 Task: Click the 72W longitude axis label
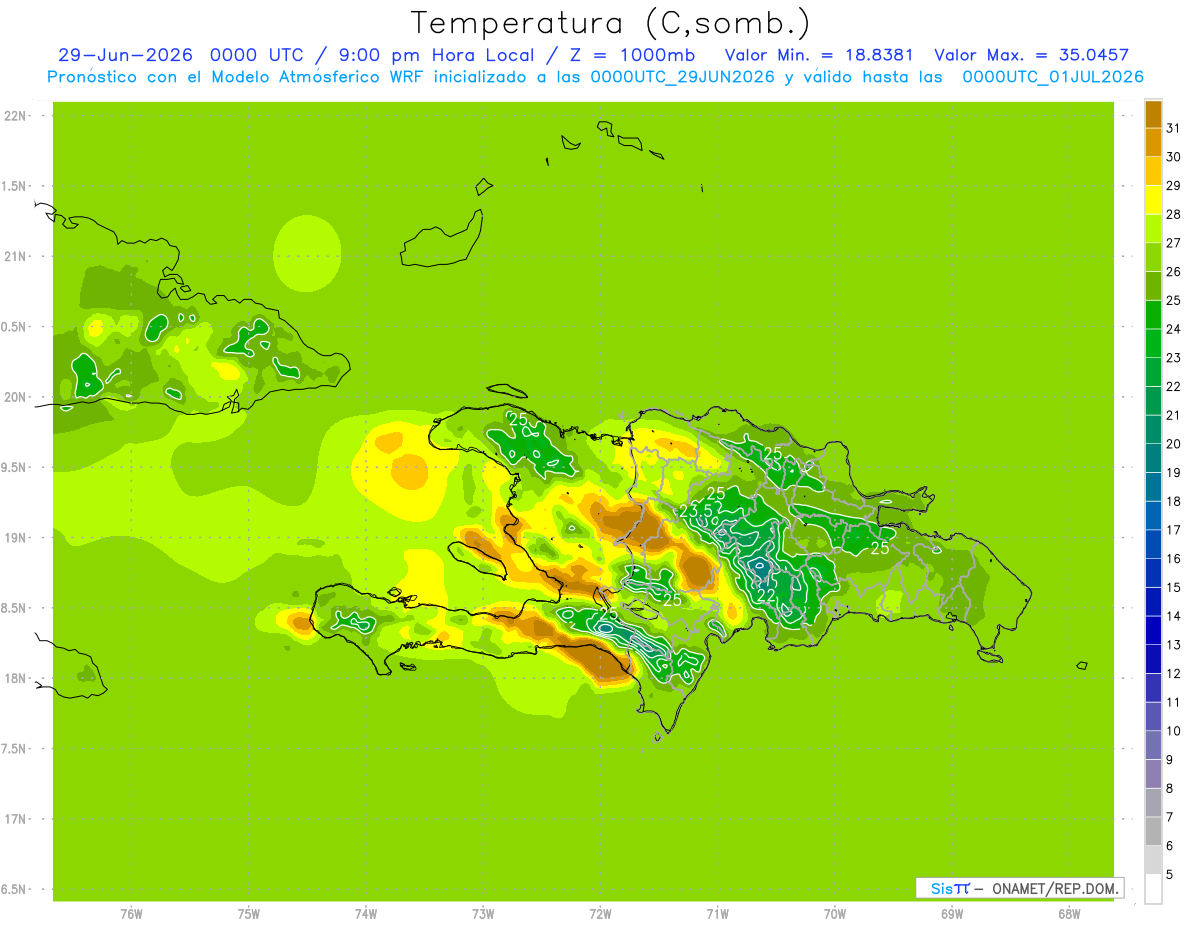pyautogui.click(x=600, y=913)
